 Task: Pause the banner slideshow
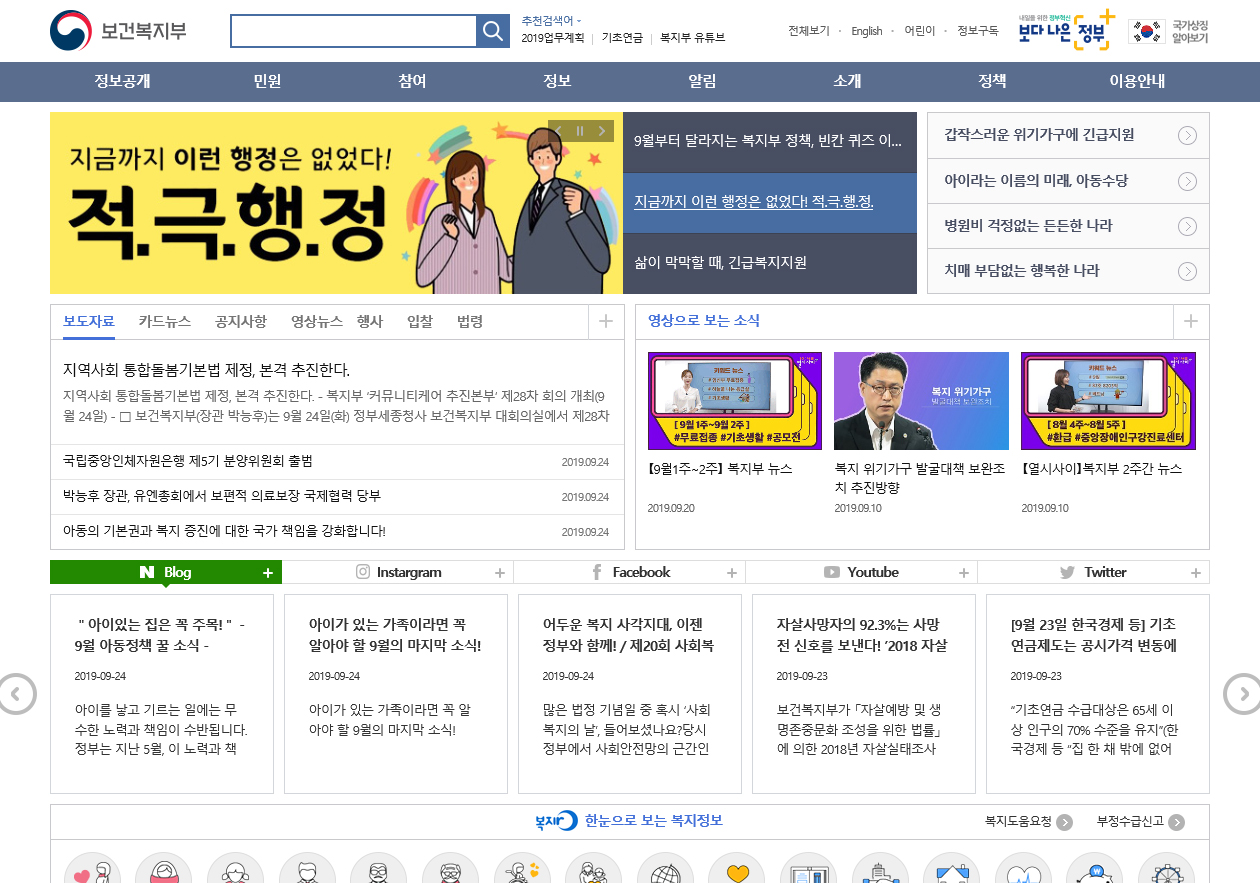[x=580, y=131]
